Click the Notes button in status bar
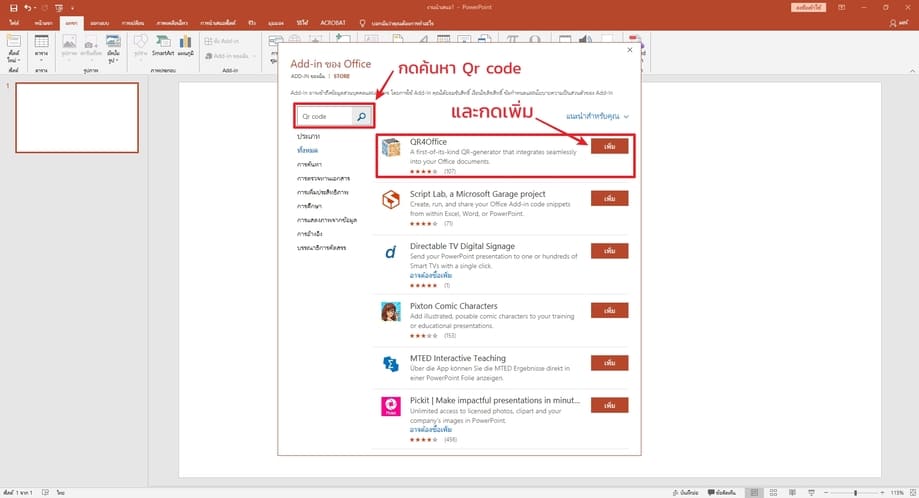Image resolution: width=919 pixels, height=498 pixels. pyautogui.click(x=685, y=493)
